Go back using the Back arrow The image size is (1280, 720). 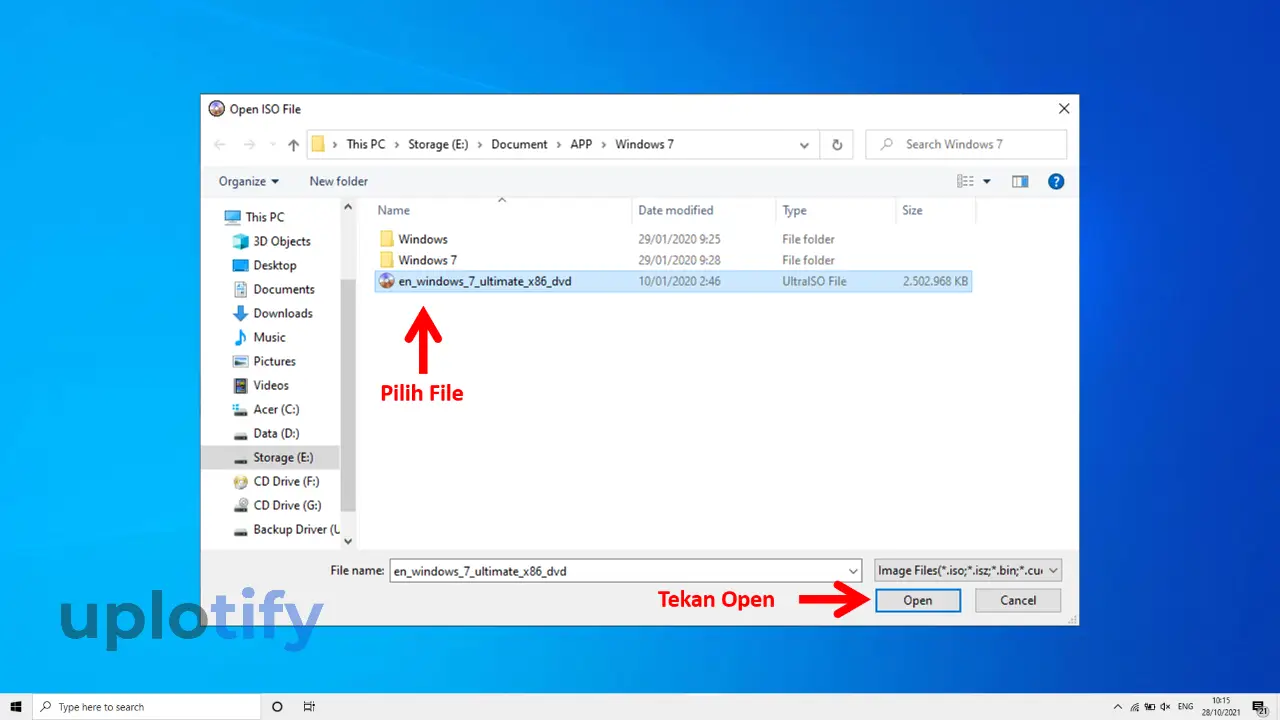[x=221, y=145]
